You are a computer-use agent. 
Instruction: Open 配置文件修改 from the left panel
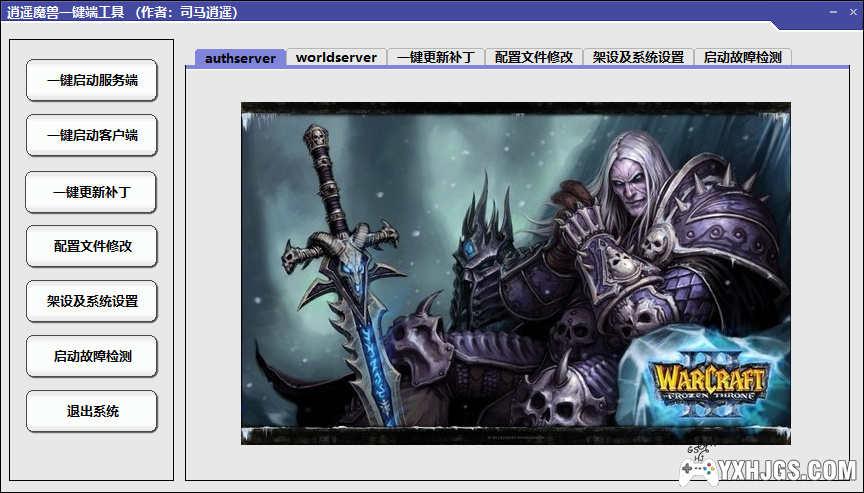[x=92, y=246]
